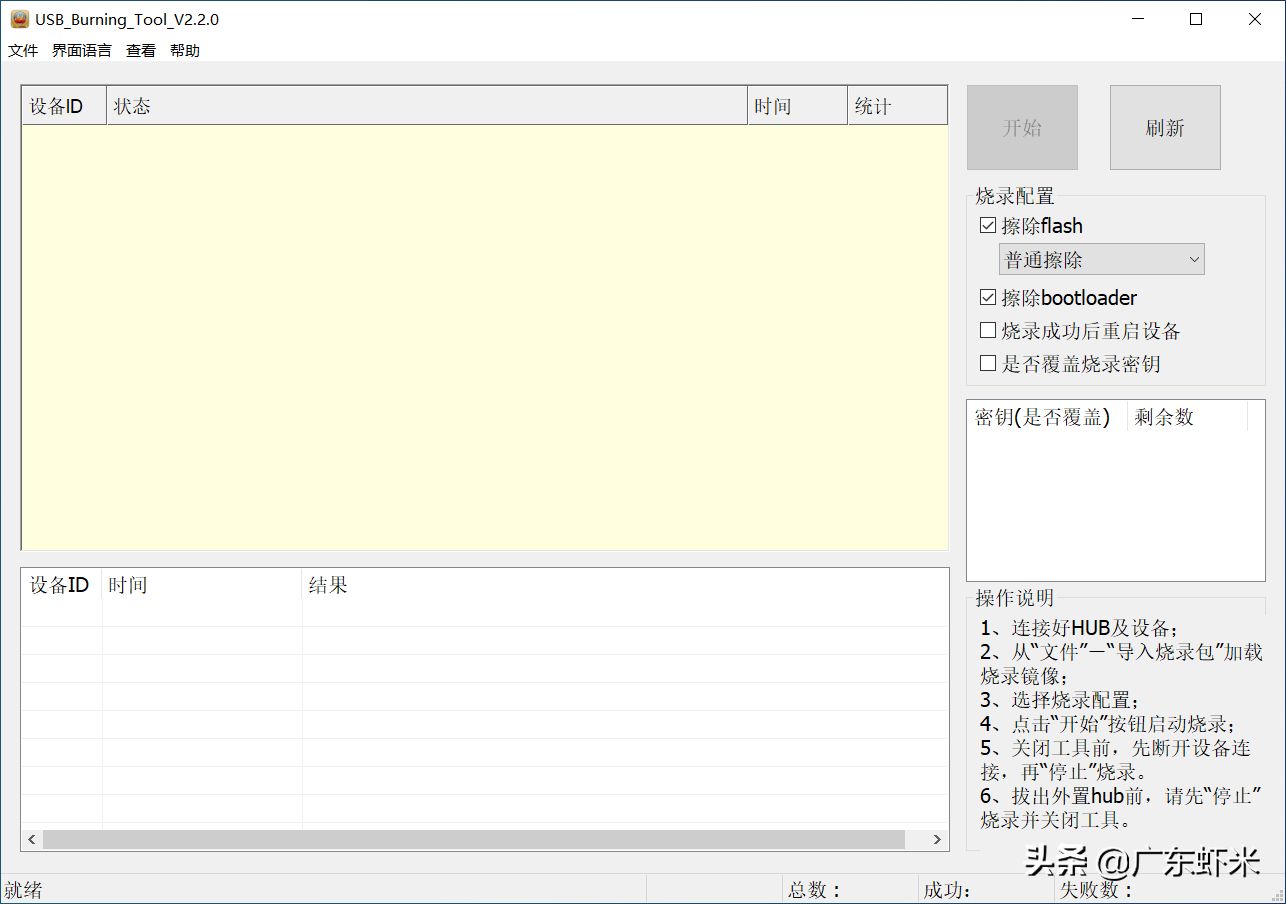Enable 烧录成功后重启设备 checkbox
Viewport: 1286px width, 904px height.
pyautogui.click(x=988, y=330)
